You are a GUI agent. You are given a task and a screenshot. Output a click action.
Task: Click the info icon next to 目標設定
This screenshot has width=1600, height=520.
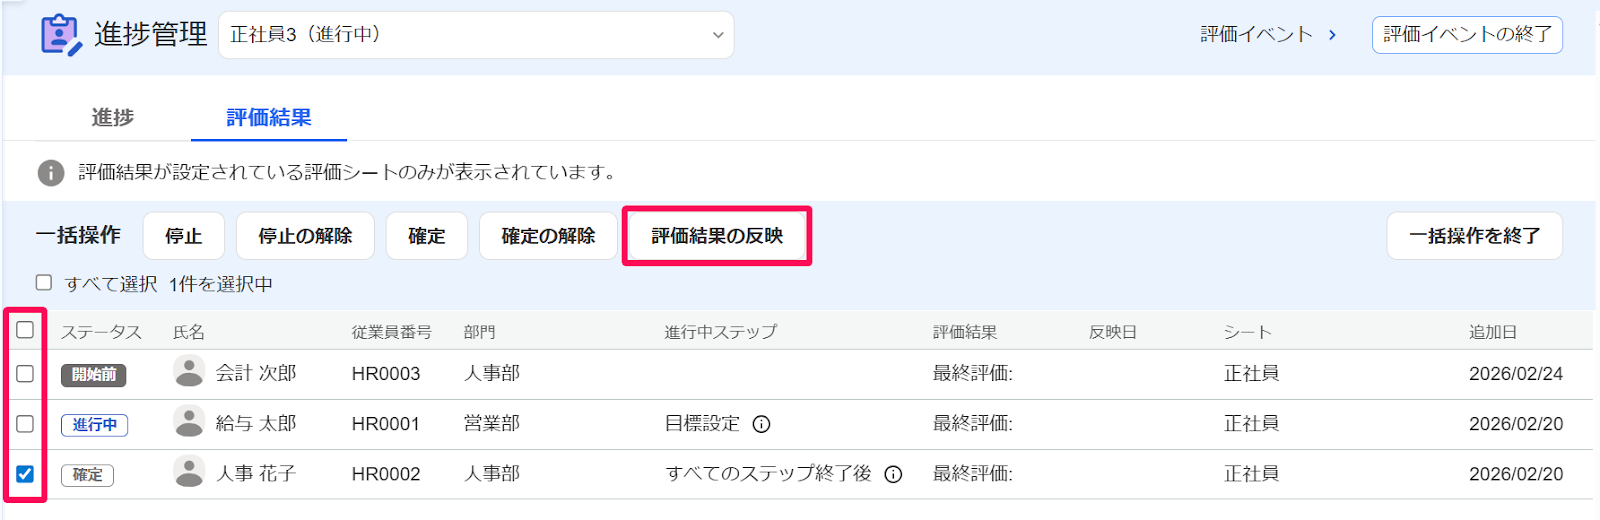click(x=761, y=424)
